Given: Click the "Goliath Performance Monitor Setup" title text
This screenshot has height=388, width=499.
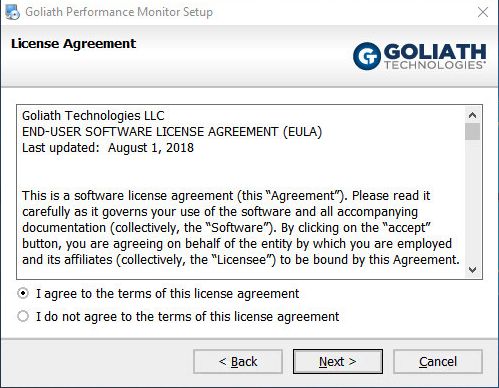Looking at the screenshot, I should (x=119, y=12).
